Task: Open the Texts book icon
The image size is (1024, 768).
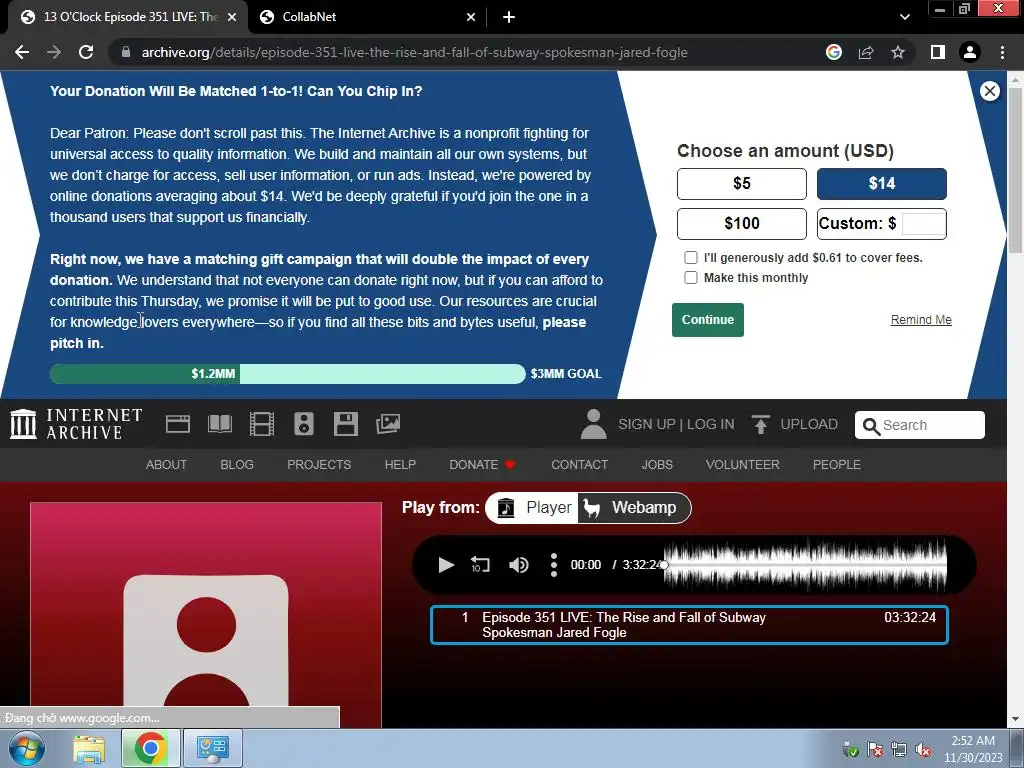Action: (x=219, y=424)
